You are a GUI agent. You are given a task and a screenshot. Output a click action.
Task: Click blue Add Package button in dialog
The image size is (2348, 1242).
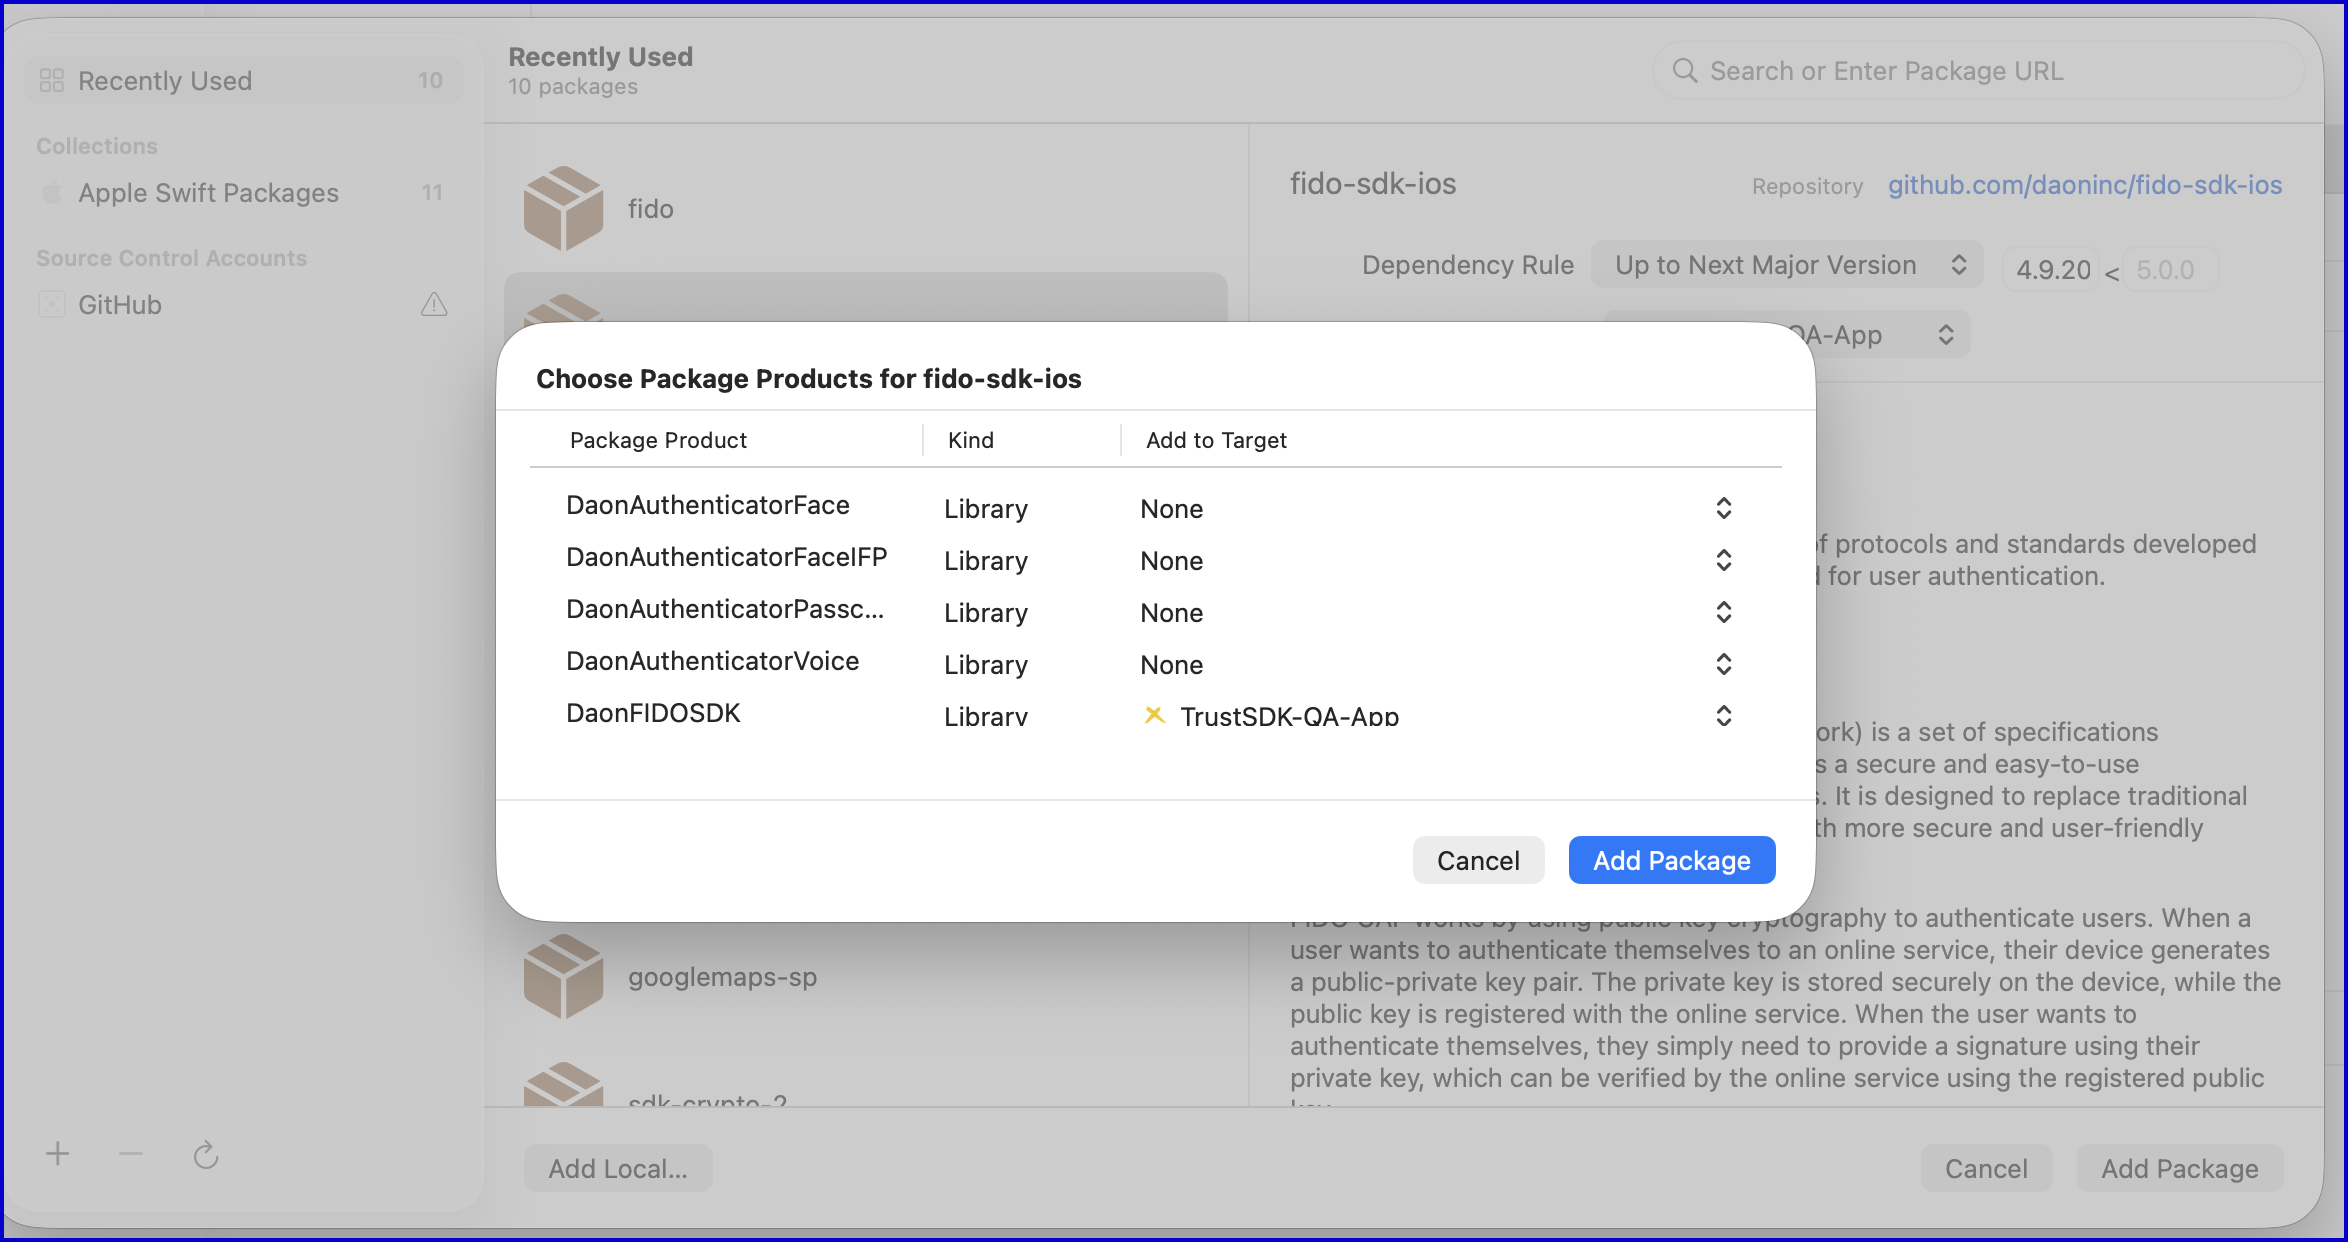coord(1671,860)
